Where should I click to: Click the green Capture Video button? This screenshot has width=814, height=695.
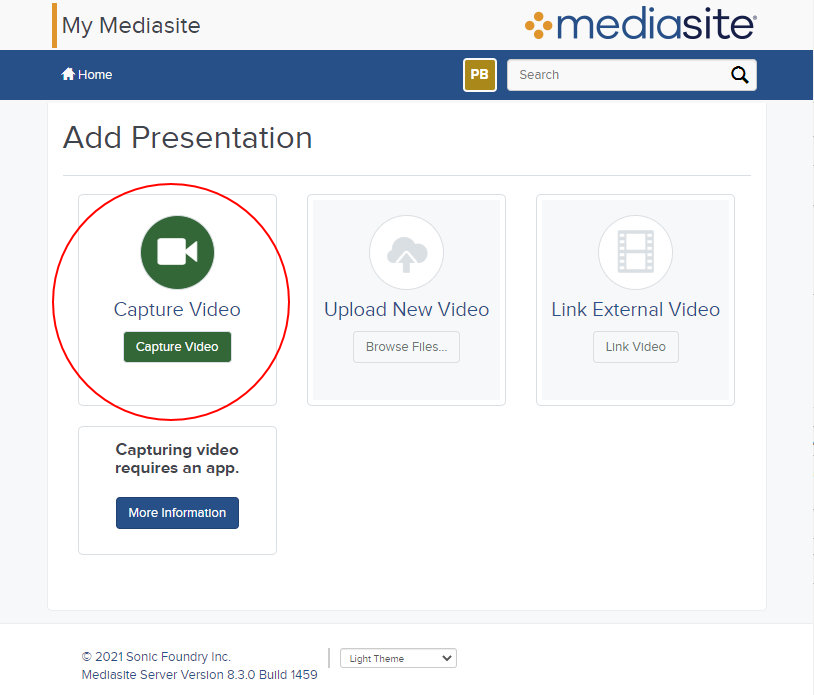177,347
